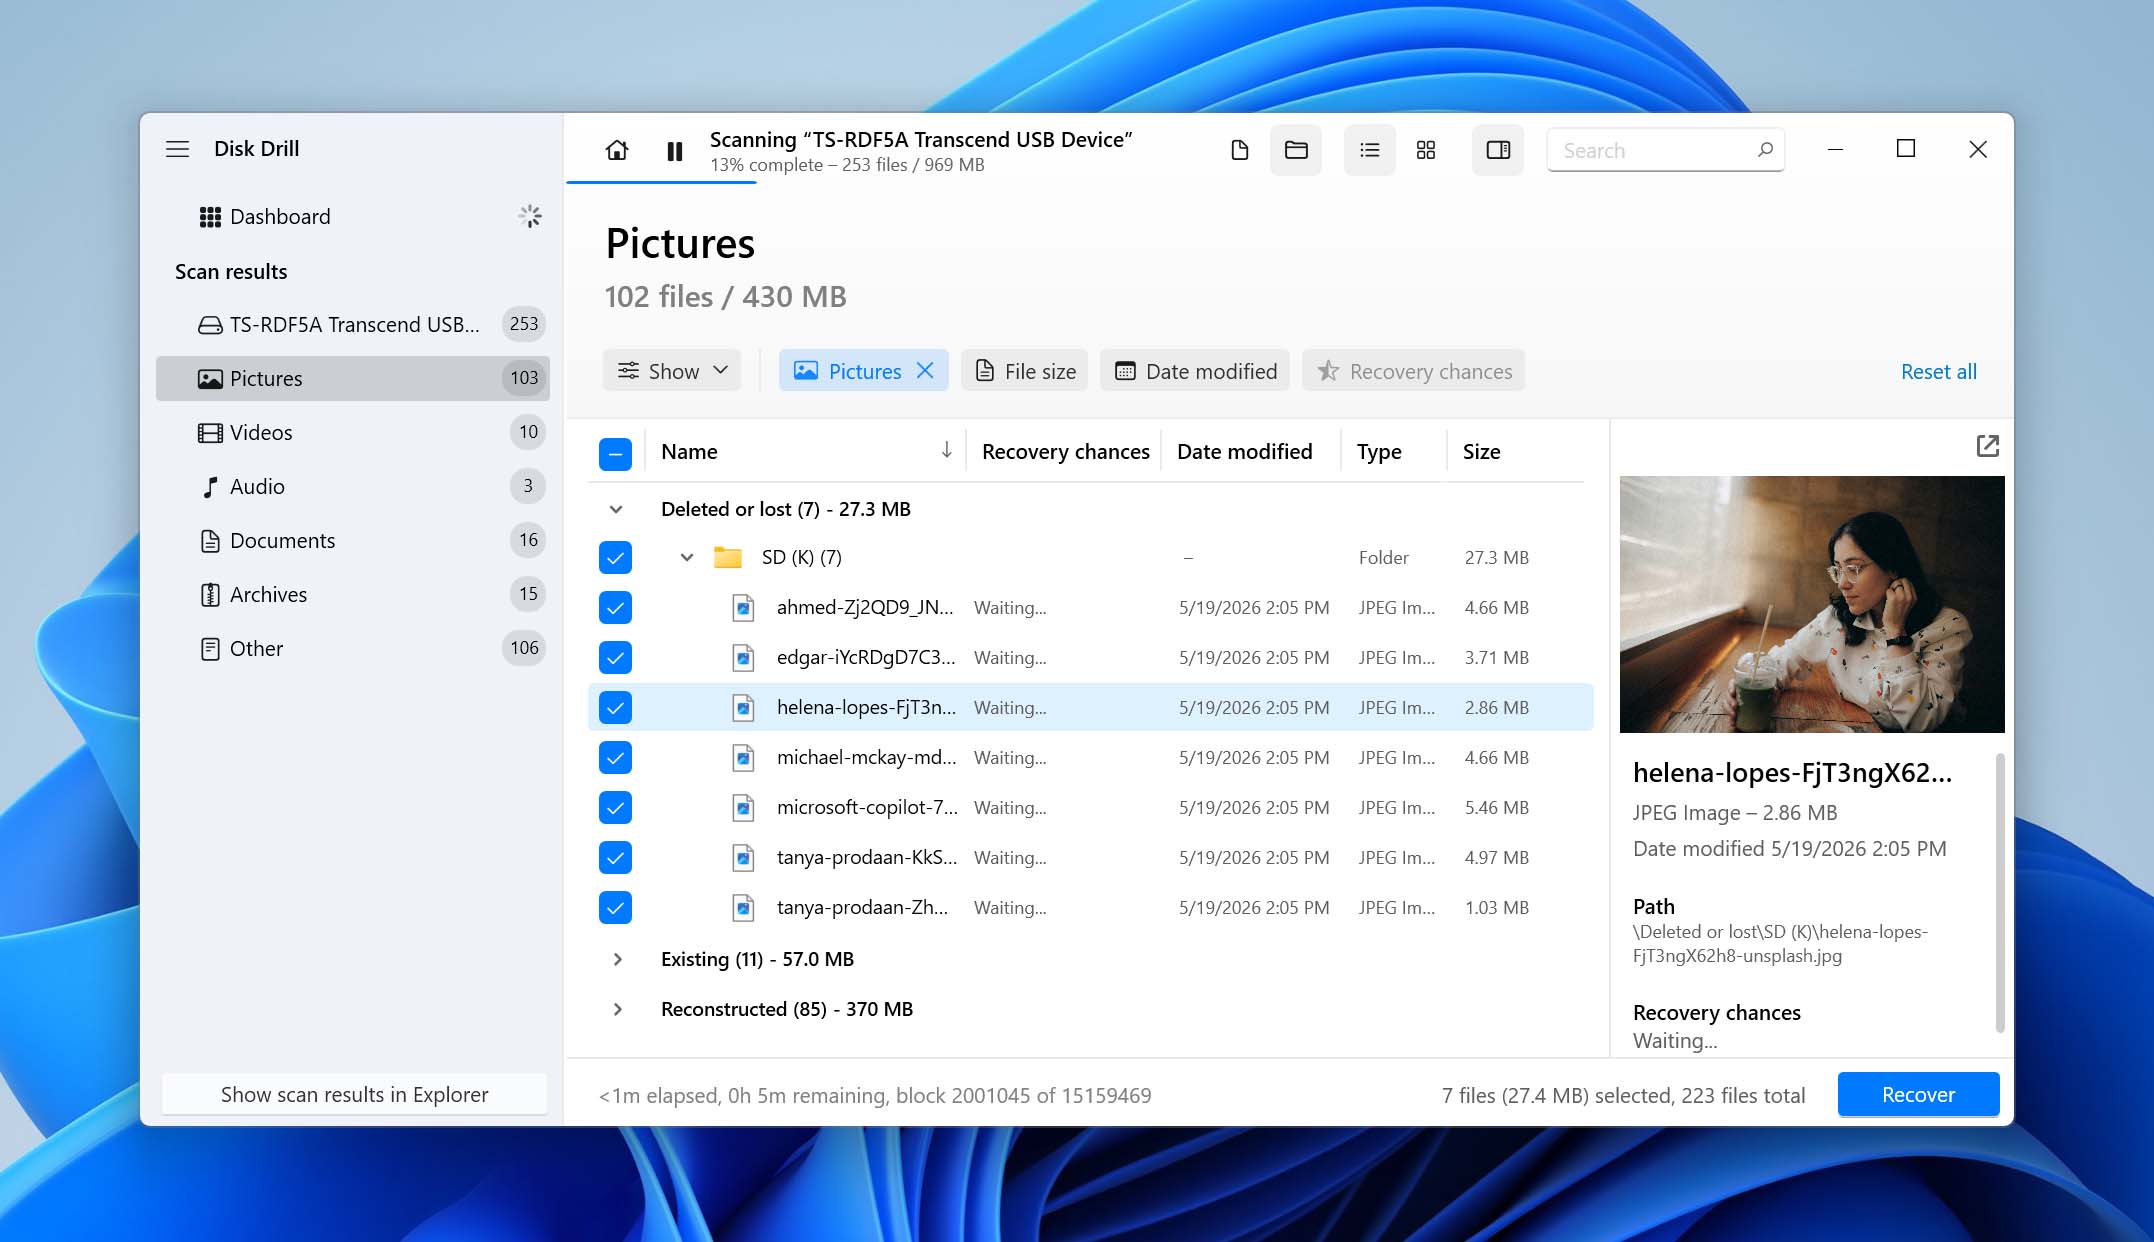This screenshot has height=1242, width=2154.
Task: Open the File size filter
Action: pyautogui.click(x=1025, y=371)
